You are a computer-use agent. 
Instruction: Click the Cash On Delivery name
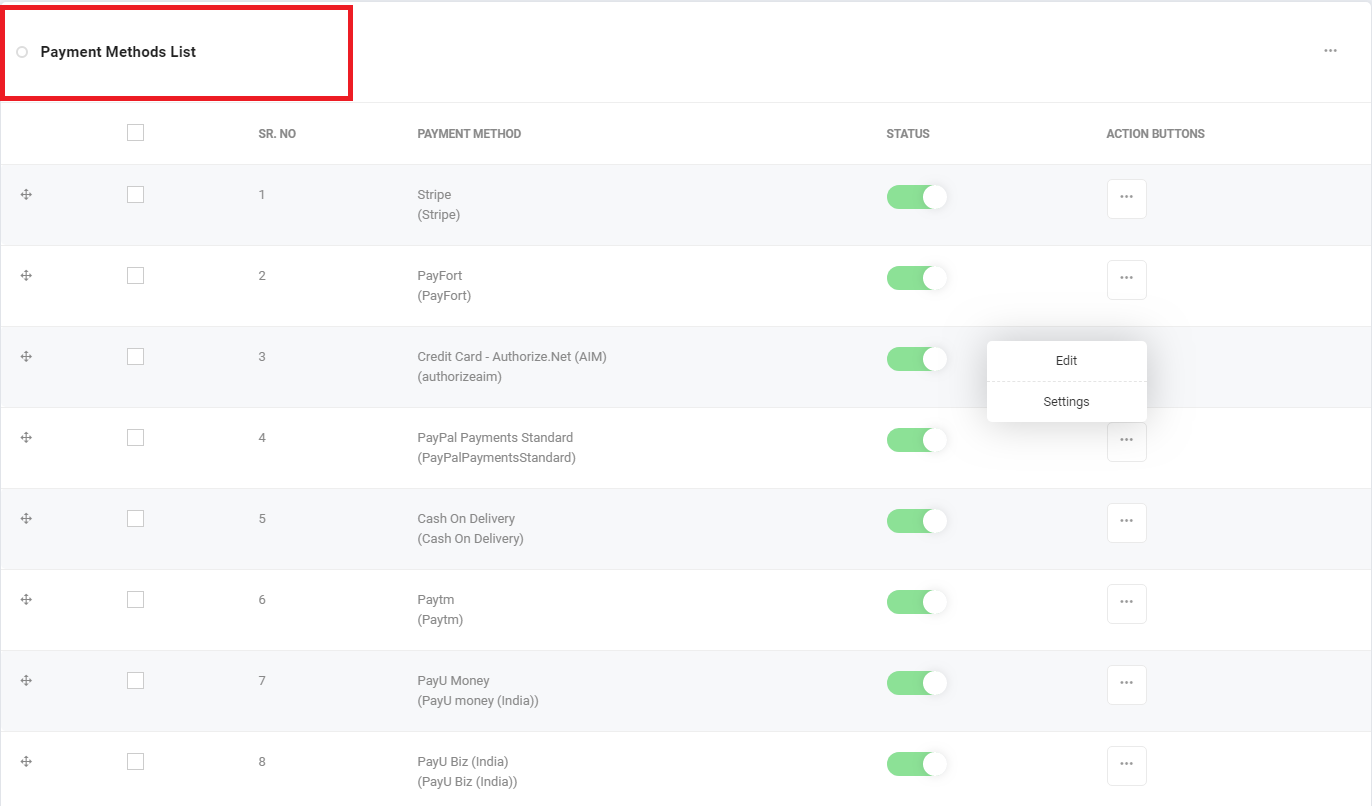coord(466,519)
